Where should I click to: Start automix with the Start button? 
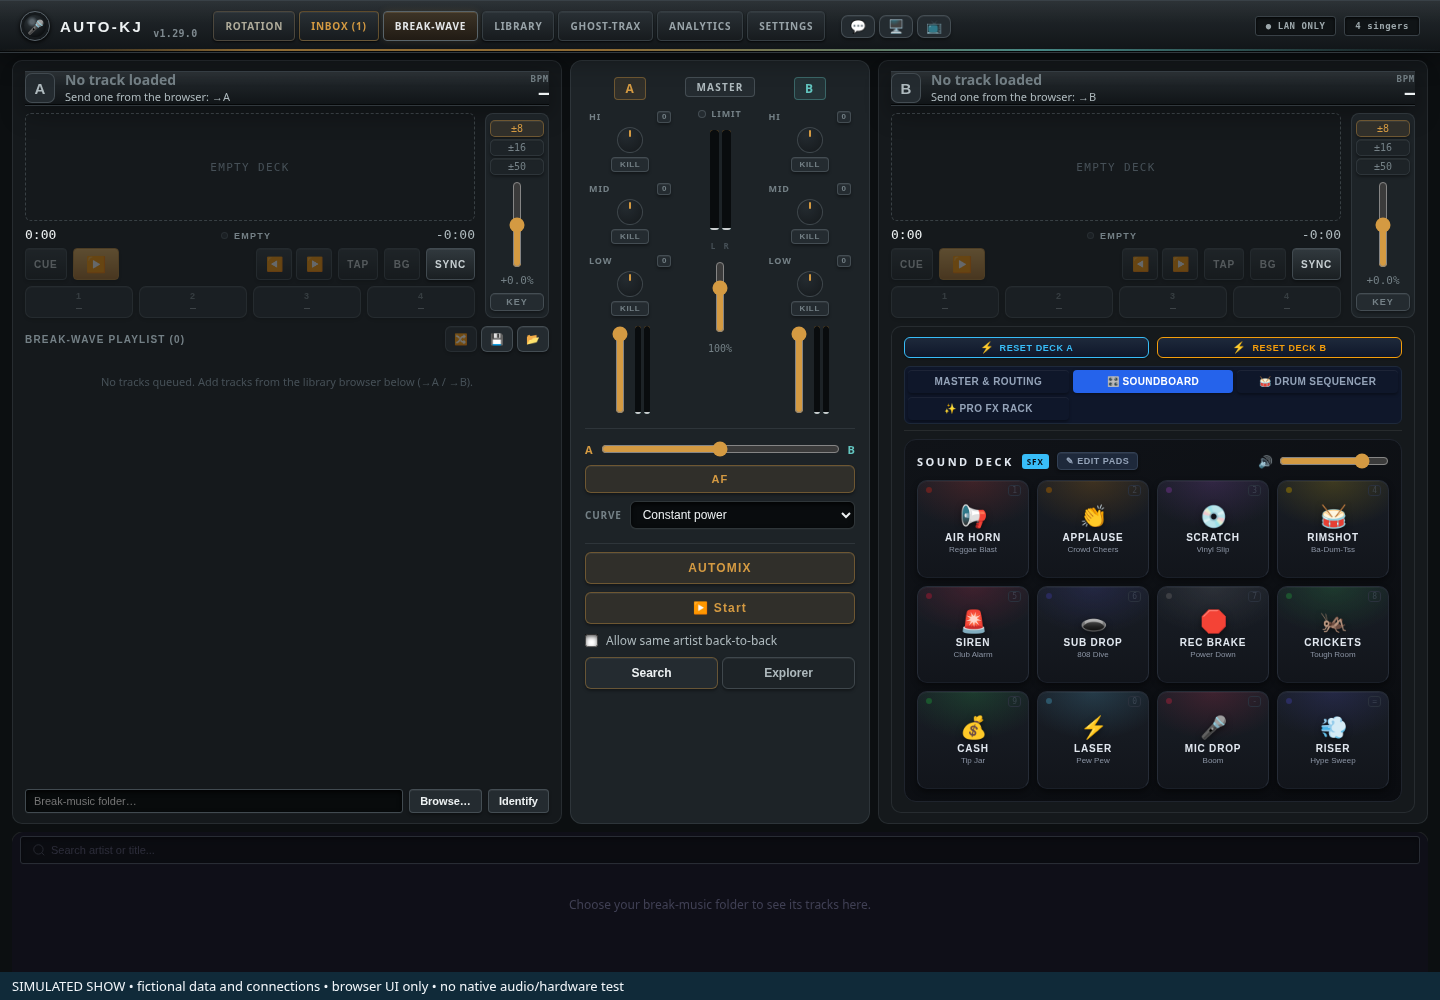720,608
